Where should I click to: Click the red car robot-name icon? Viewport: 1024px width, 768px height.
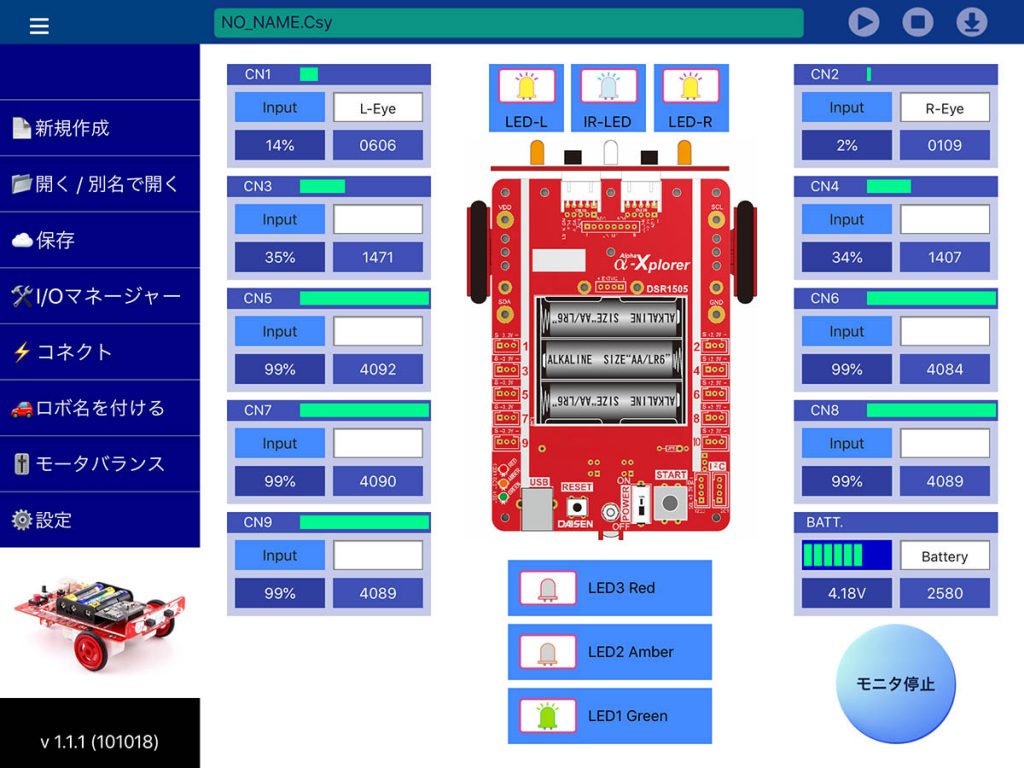22,409
